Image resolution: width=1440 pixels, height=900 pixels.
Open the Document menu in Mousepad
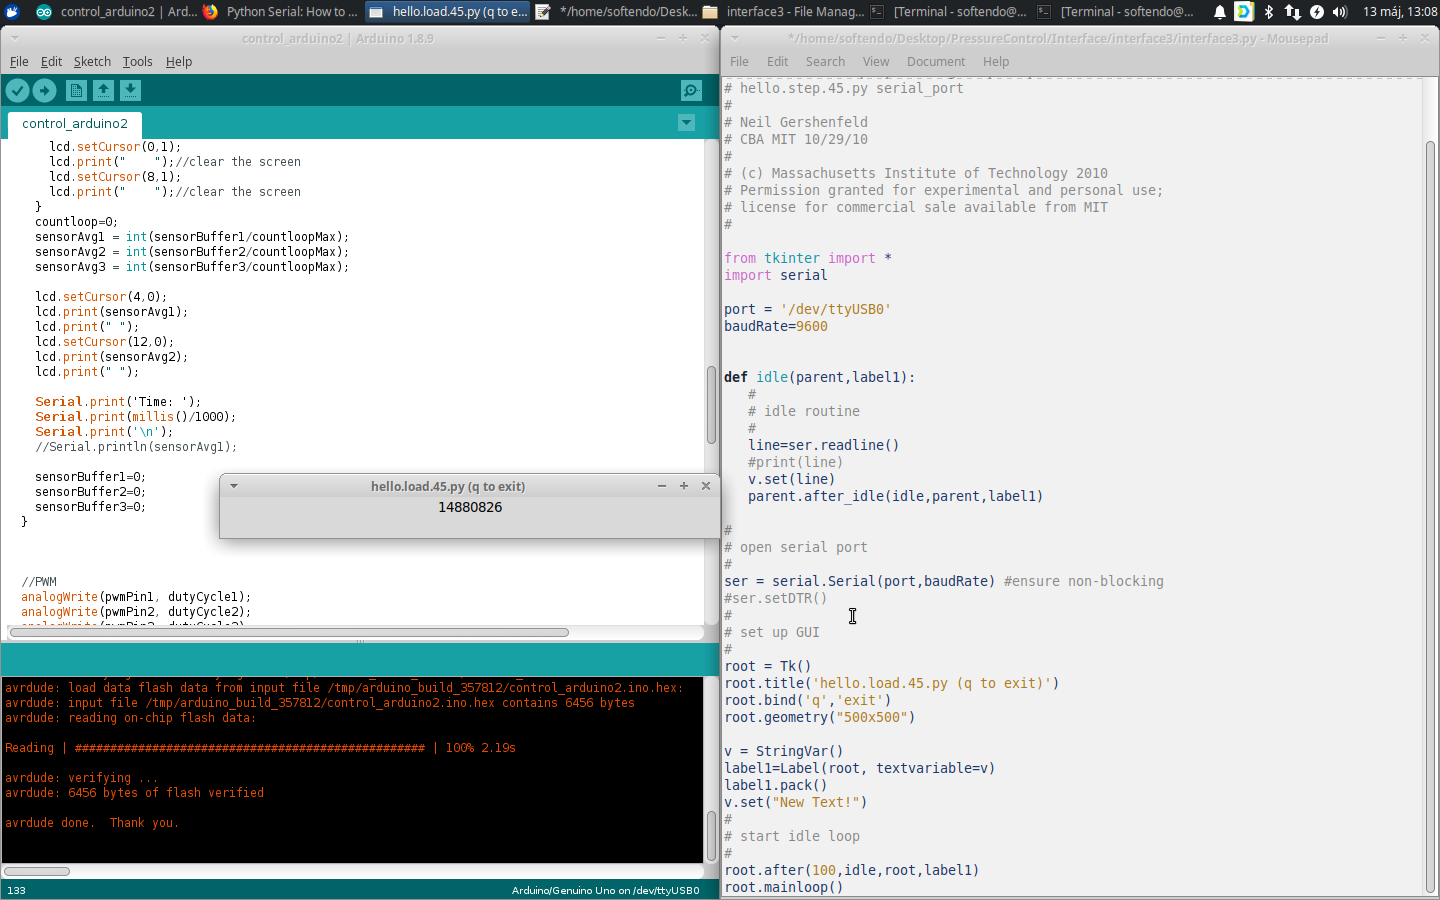coord(935,61)
